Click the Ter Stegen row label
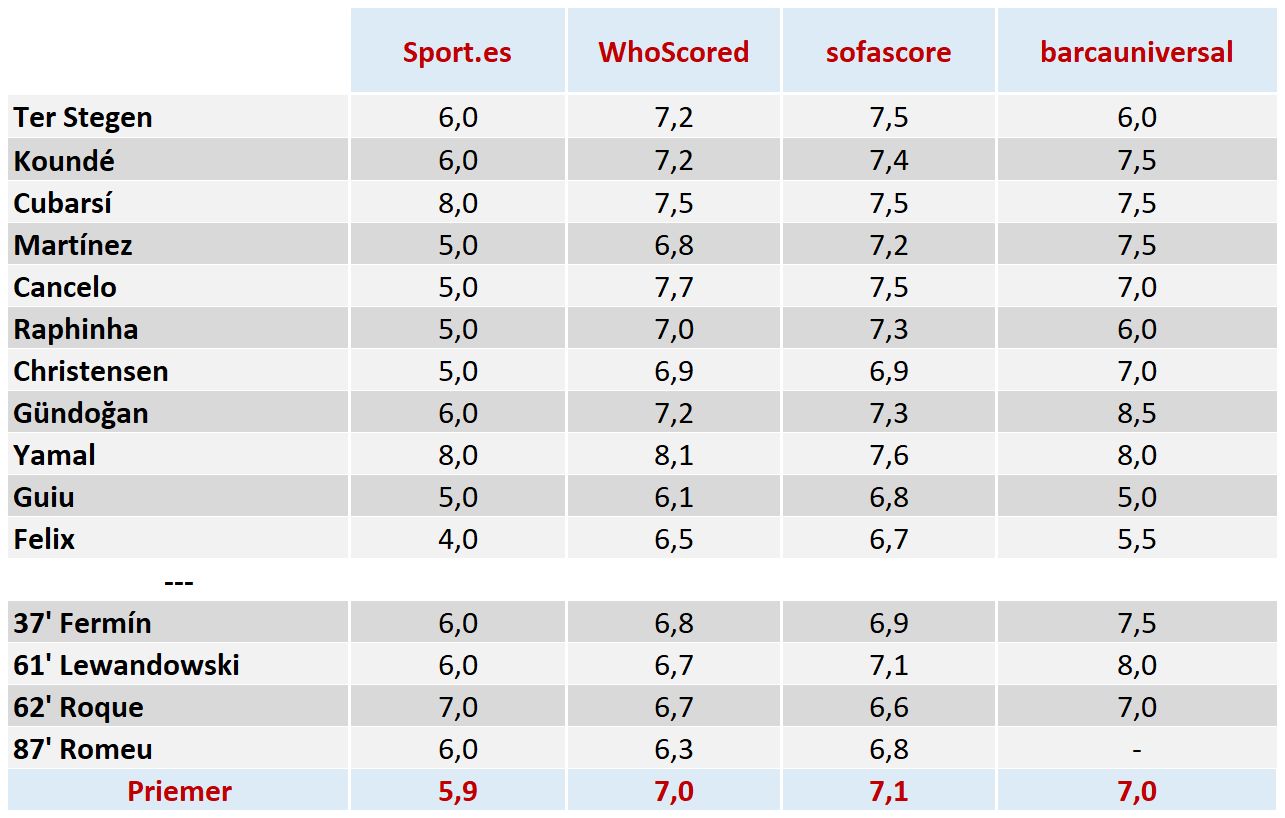The height and width of the screenshot is (818, 1285). pyautogui.click(x=83, y=117)
